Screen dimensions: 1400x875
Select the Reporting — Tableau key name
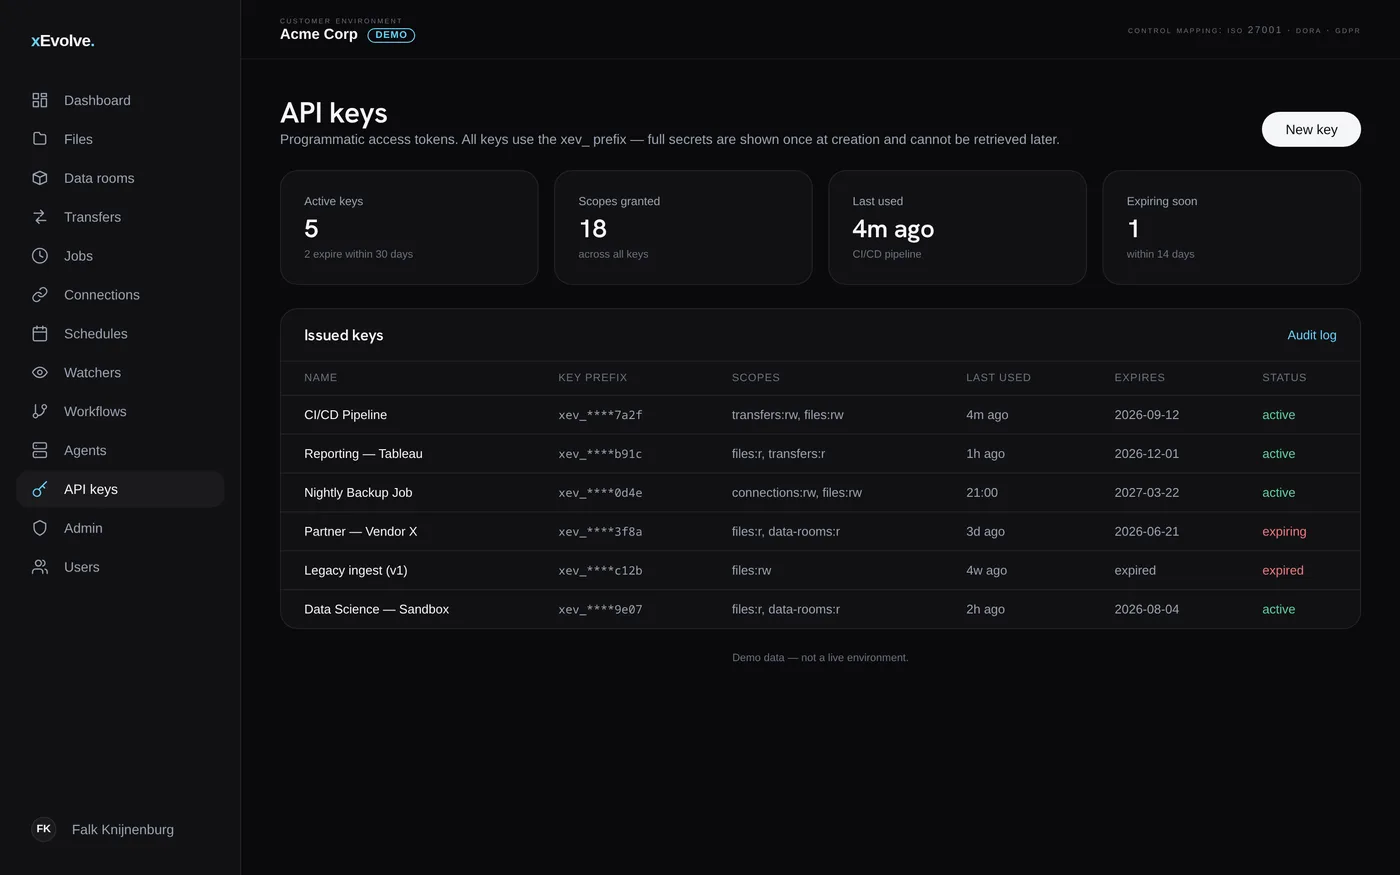point(363,454)
